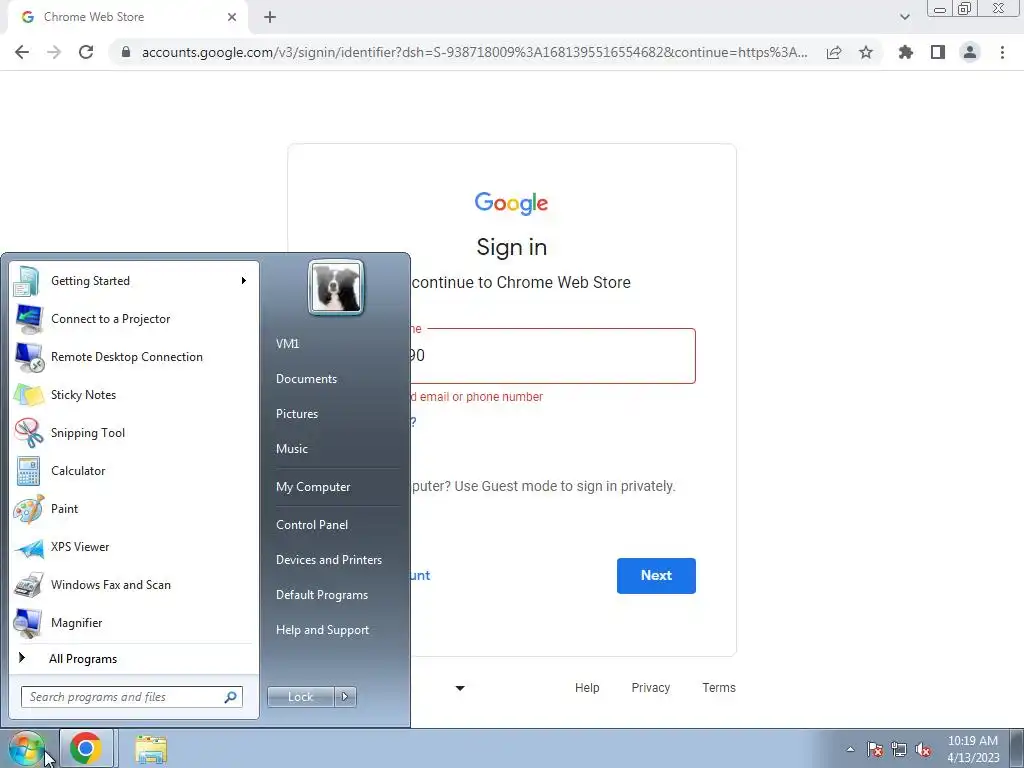Open the Privacy link
Screen dimensions: 1024x768
[x=650, y=688]
